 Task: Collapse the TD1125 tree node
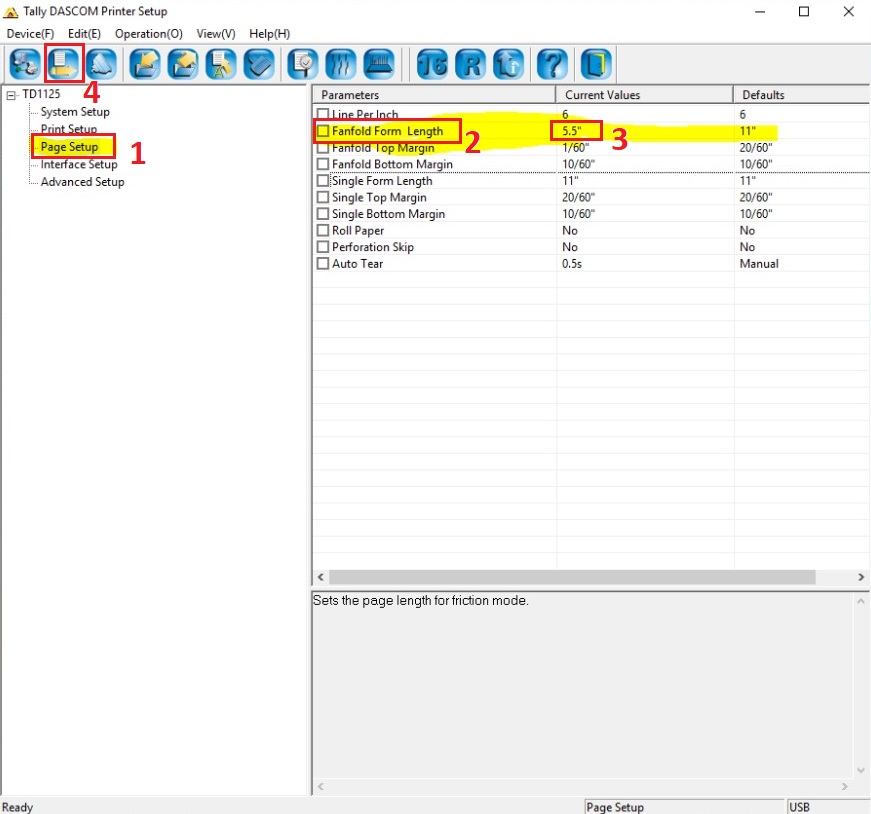(11, 96)
